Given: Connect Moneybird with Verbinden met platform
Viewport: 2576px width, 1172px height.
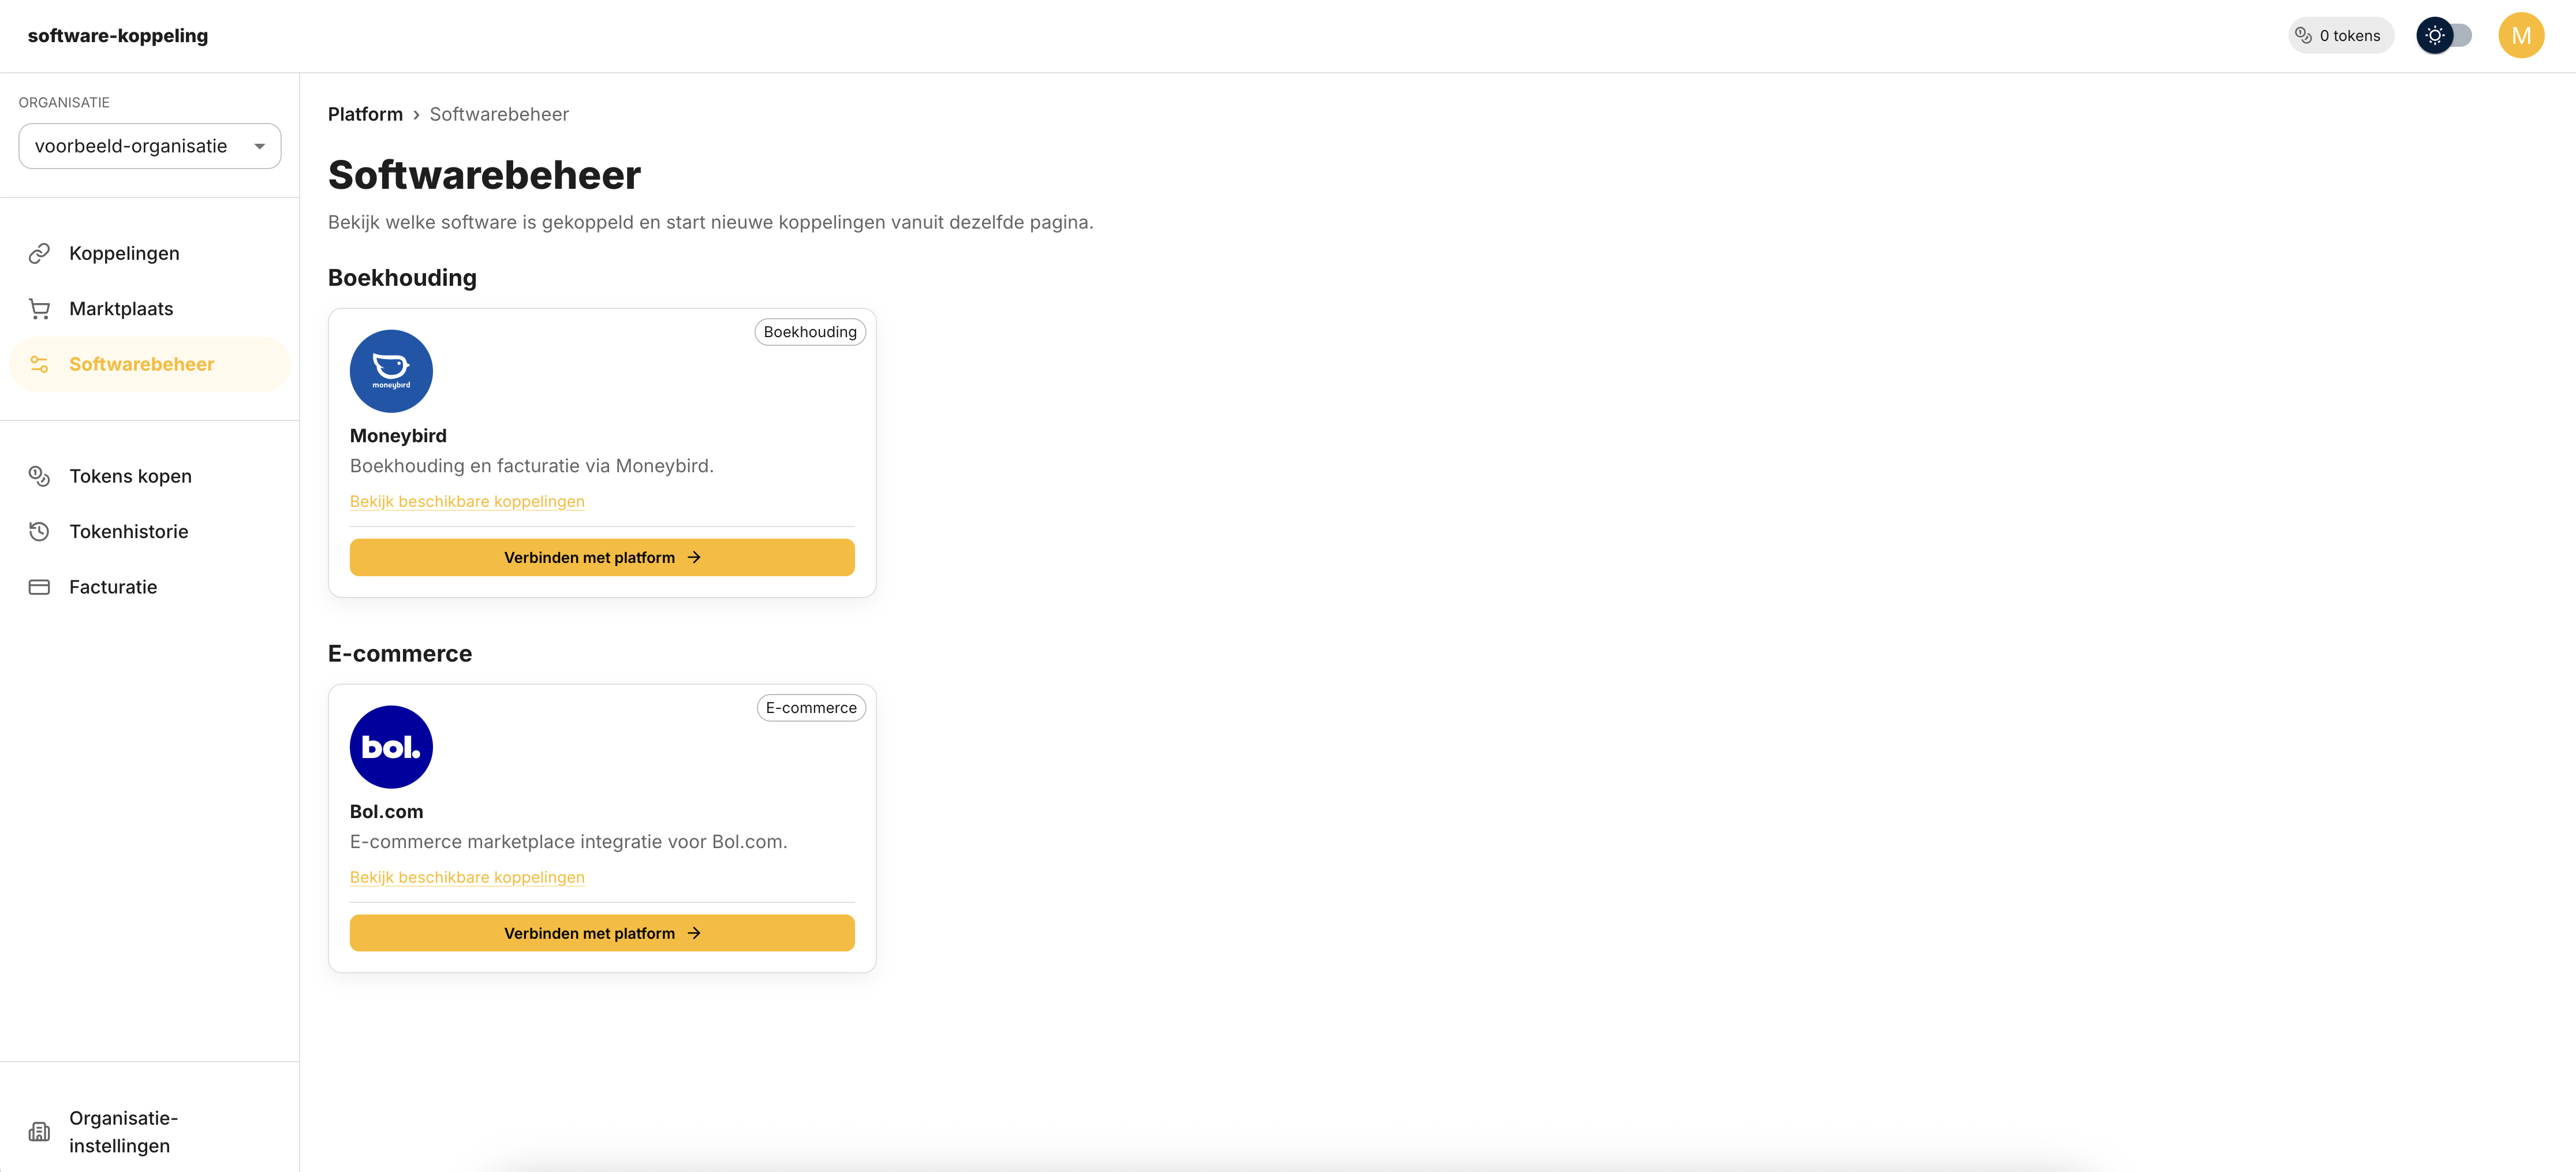Looking at the screenshot, I should [x=602, y=557].
